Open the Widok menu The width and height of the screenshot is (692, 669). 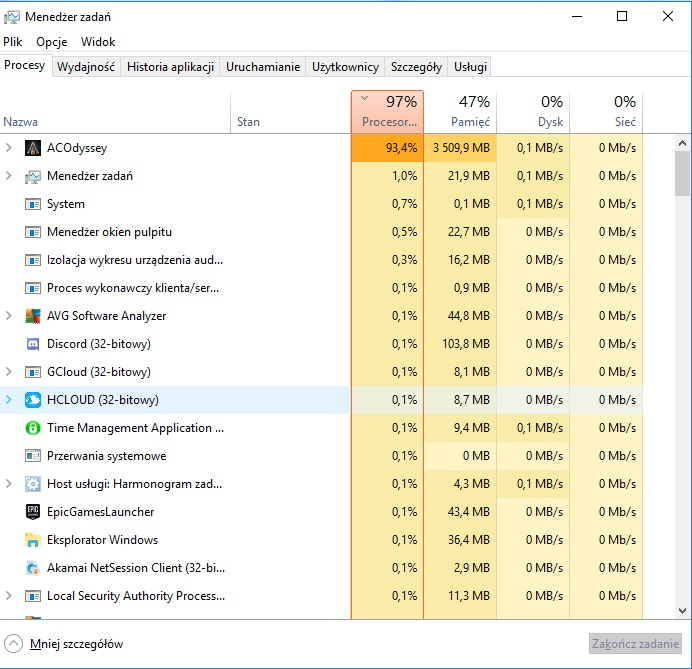click(x=98, y=42)
